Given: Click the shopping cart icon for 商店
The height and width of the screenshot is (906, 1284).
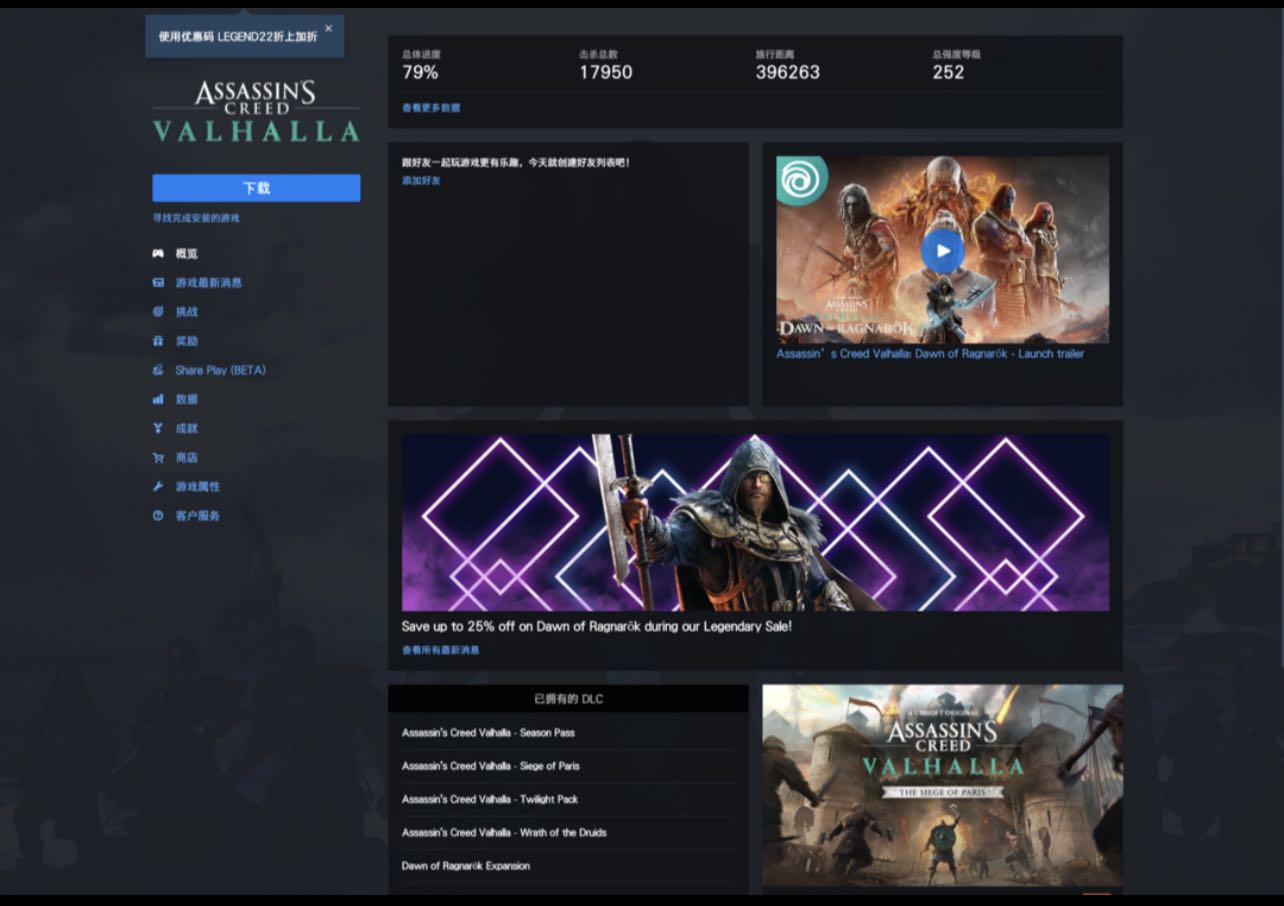Looking at the screenshot, I should (x=158, y=458).
